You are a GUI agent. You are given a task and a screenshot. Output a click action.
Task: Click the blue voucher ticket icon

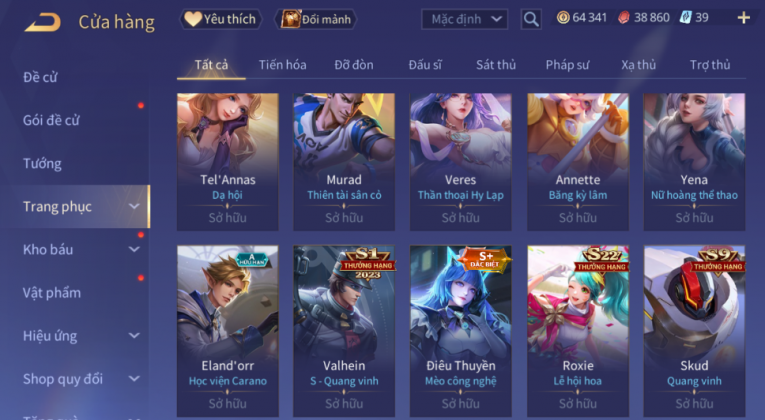[x=685, y=18]
